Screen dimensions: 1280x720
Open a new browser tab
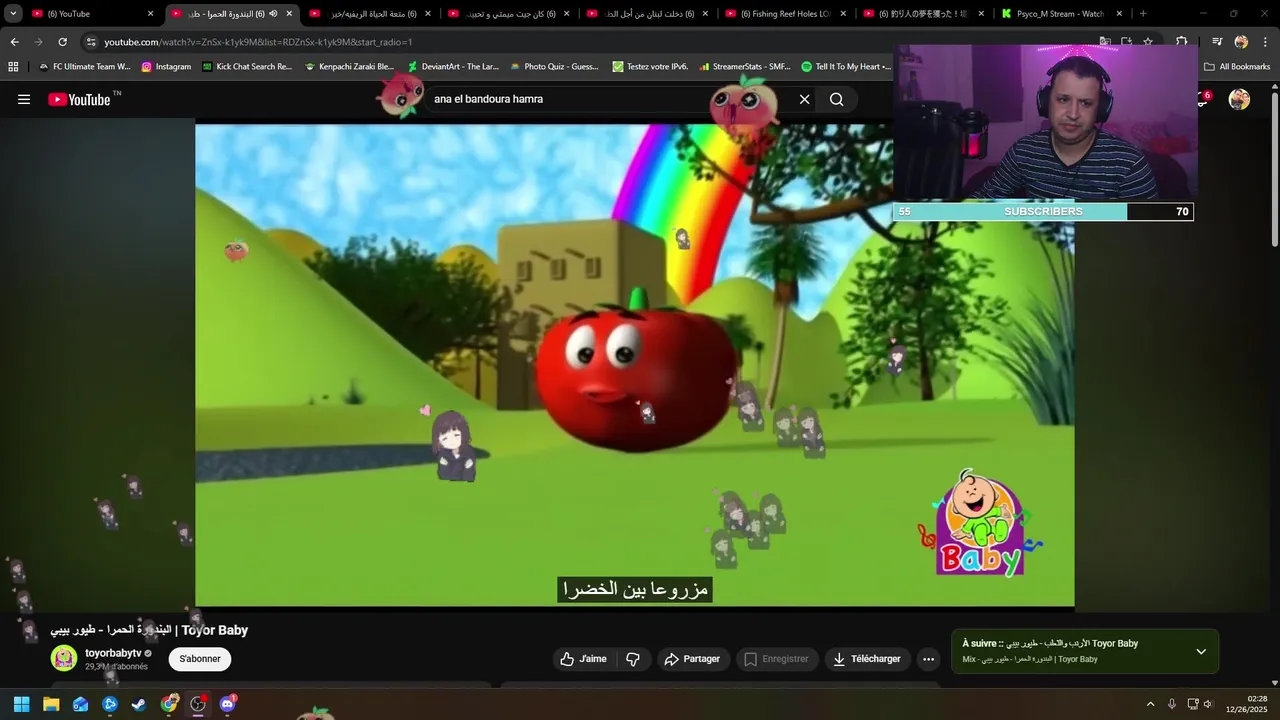tap(1143, 14)
